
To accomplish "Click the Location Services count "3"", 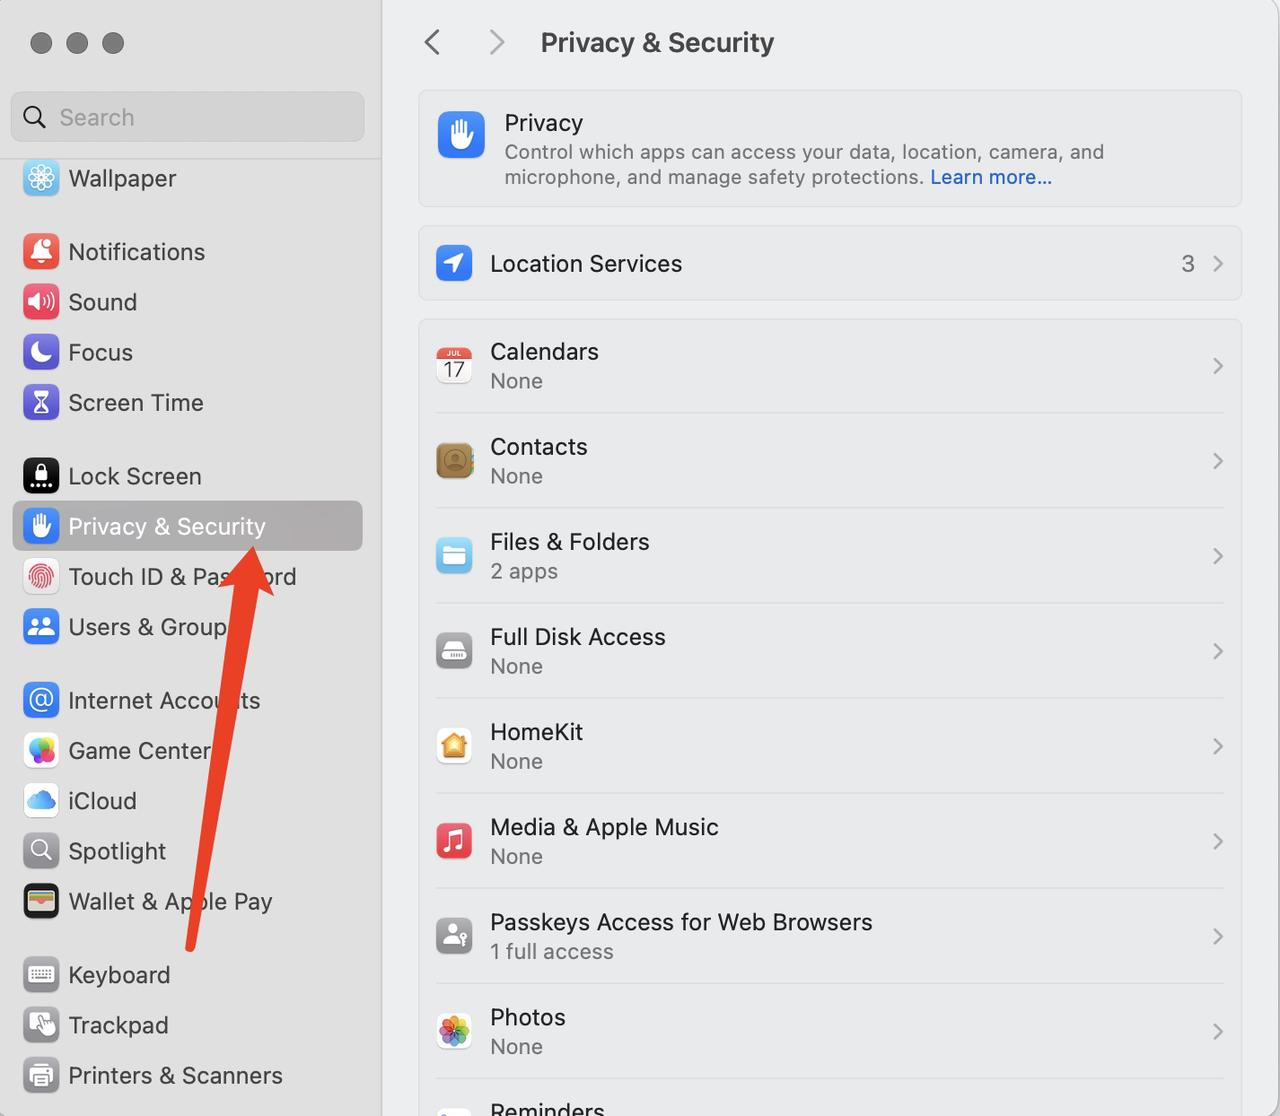I will [x=1188, y=264].
